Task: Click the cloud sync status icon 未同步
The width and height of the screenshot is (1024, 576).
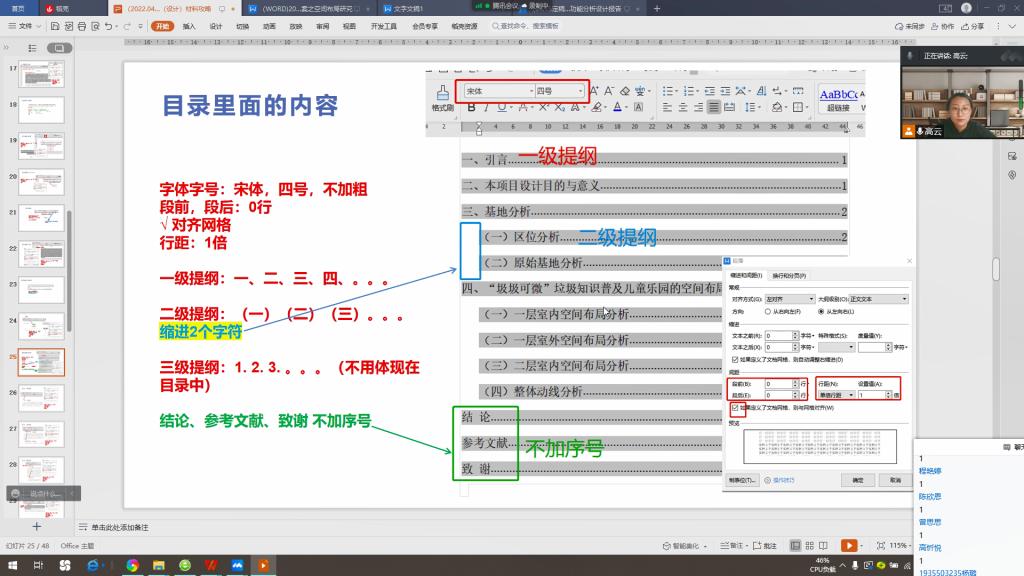Action: 910,26
